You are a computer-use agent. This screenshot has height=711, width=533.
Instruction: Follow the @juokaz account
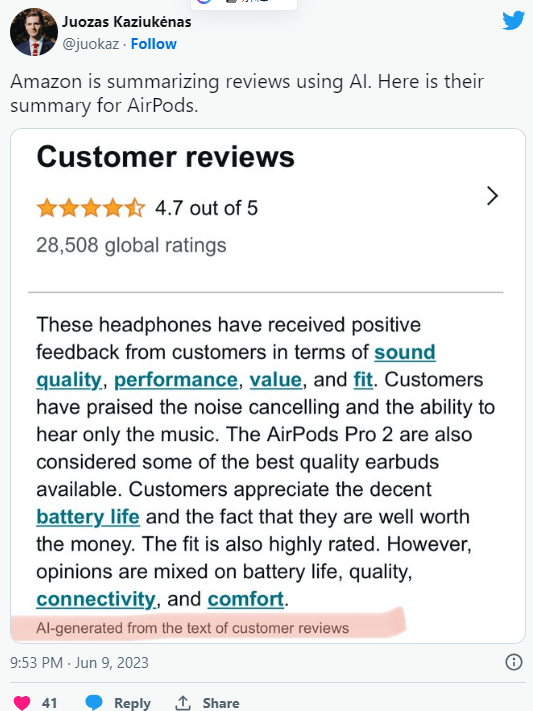point(153,44)
